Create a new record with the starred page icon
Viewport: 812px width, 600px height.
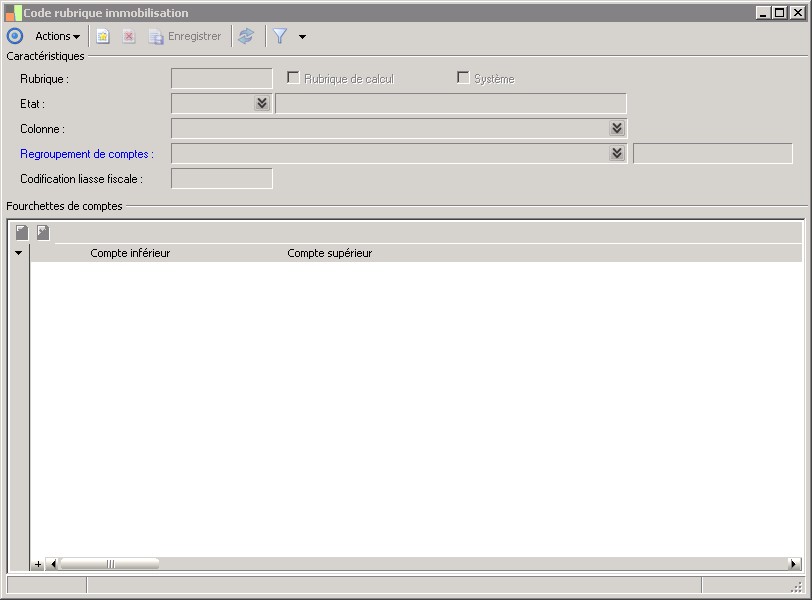pyautogui.click(x=103, y=36)
